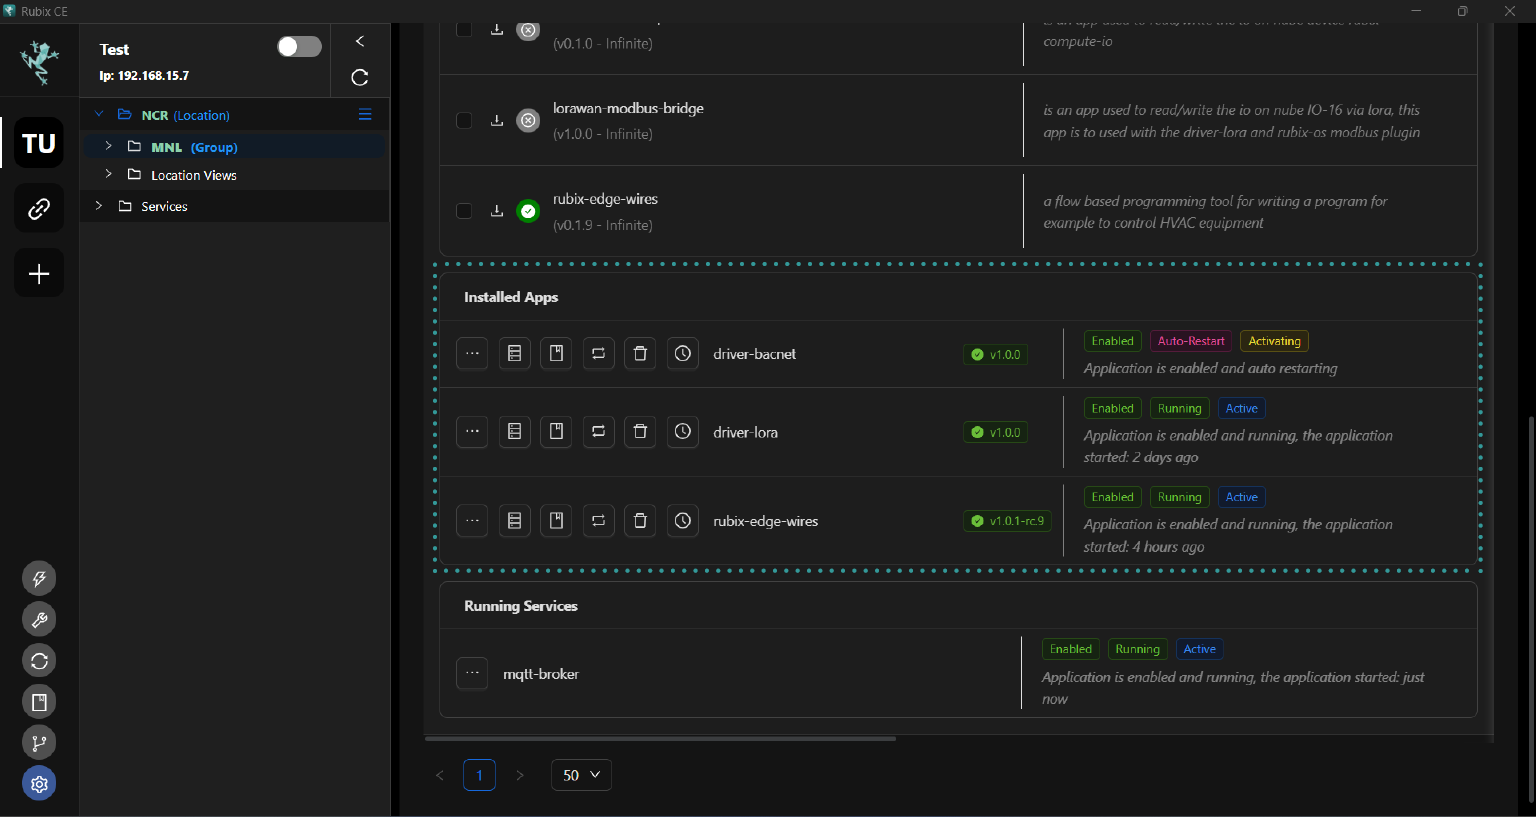This screenshot has height=817, width=1536.
Task: Click the Active tag for driver-lora
Action: pos(1241,408)
